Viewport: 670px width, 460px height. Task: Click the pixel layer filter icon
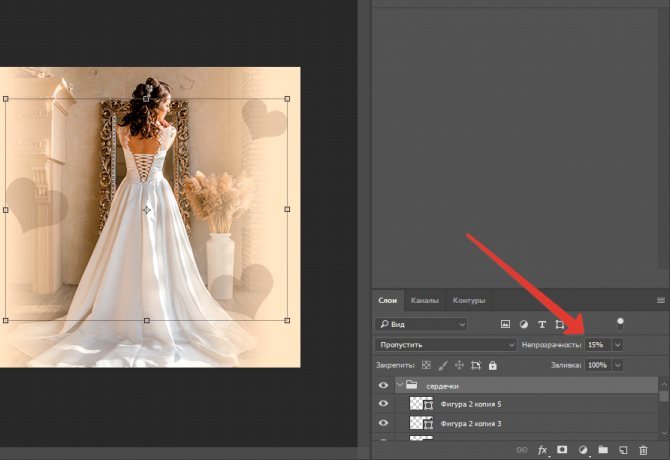[505, 324]
